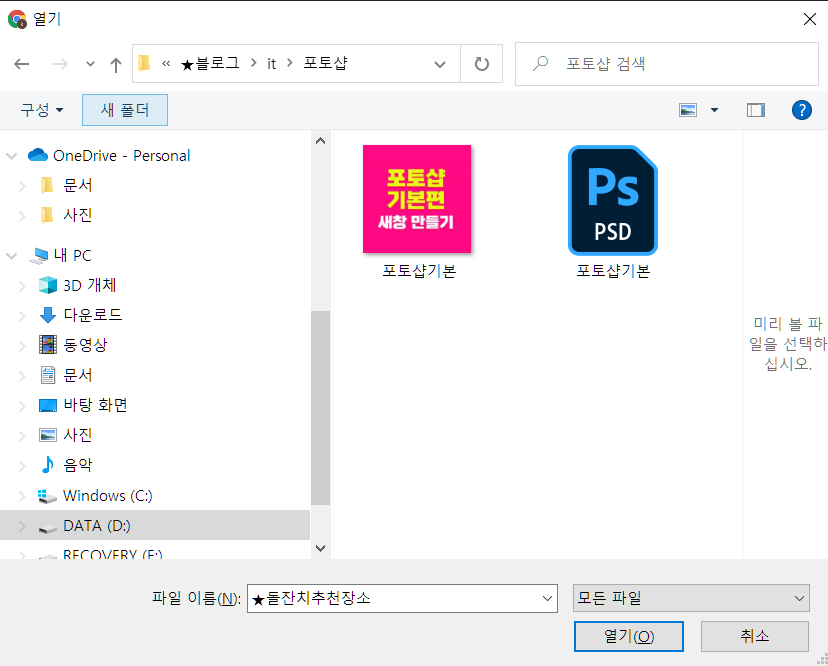Open the file name history dropdown

(548, 598)
